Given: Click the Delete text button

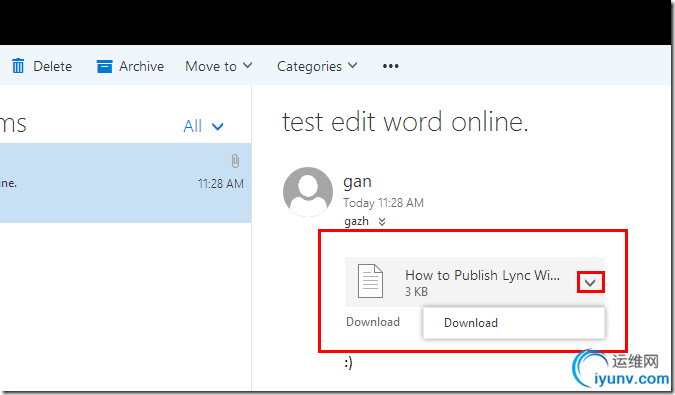Looking at the screenshot, I should pyautogui.click(x=53, y=66).
